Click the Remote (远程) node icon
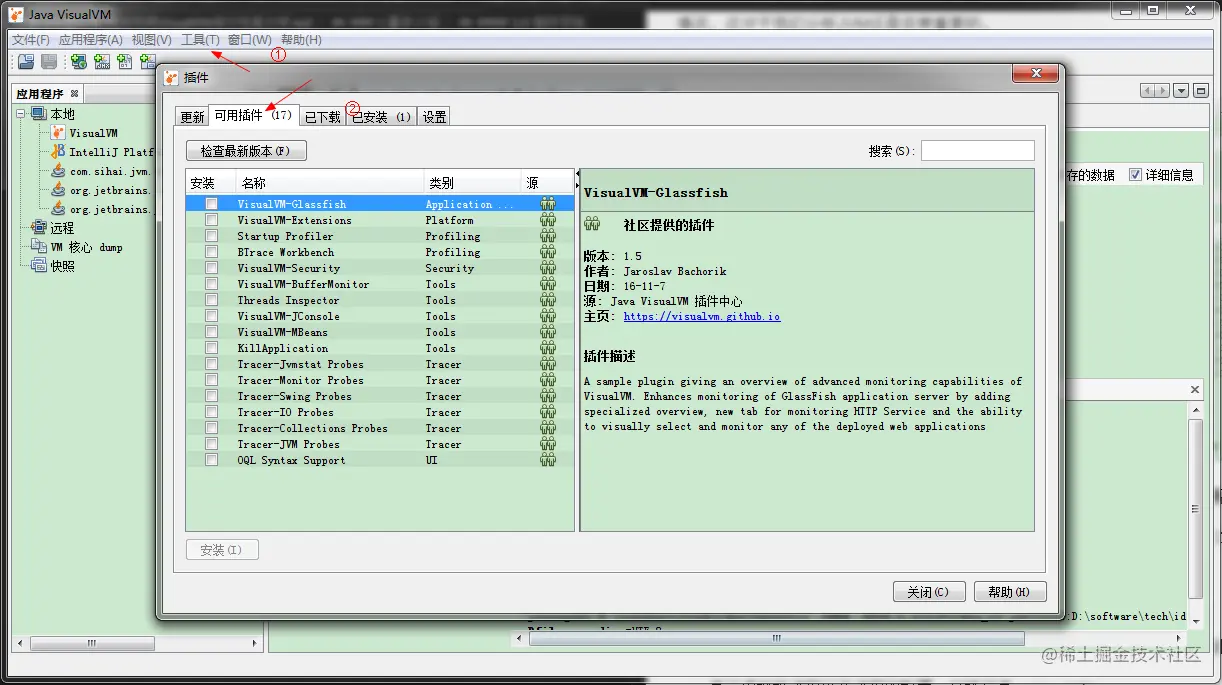The image size is (1222, 685). (39, 228)
